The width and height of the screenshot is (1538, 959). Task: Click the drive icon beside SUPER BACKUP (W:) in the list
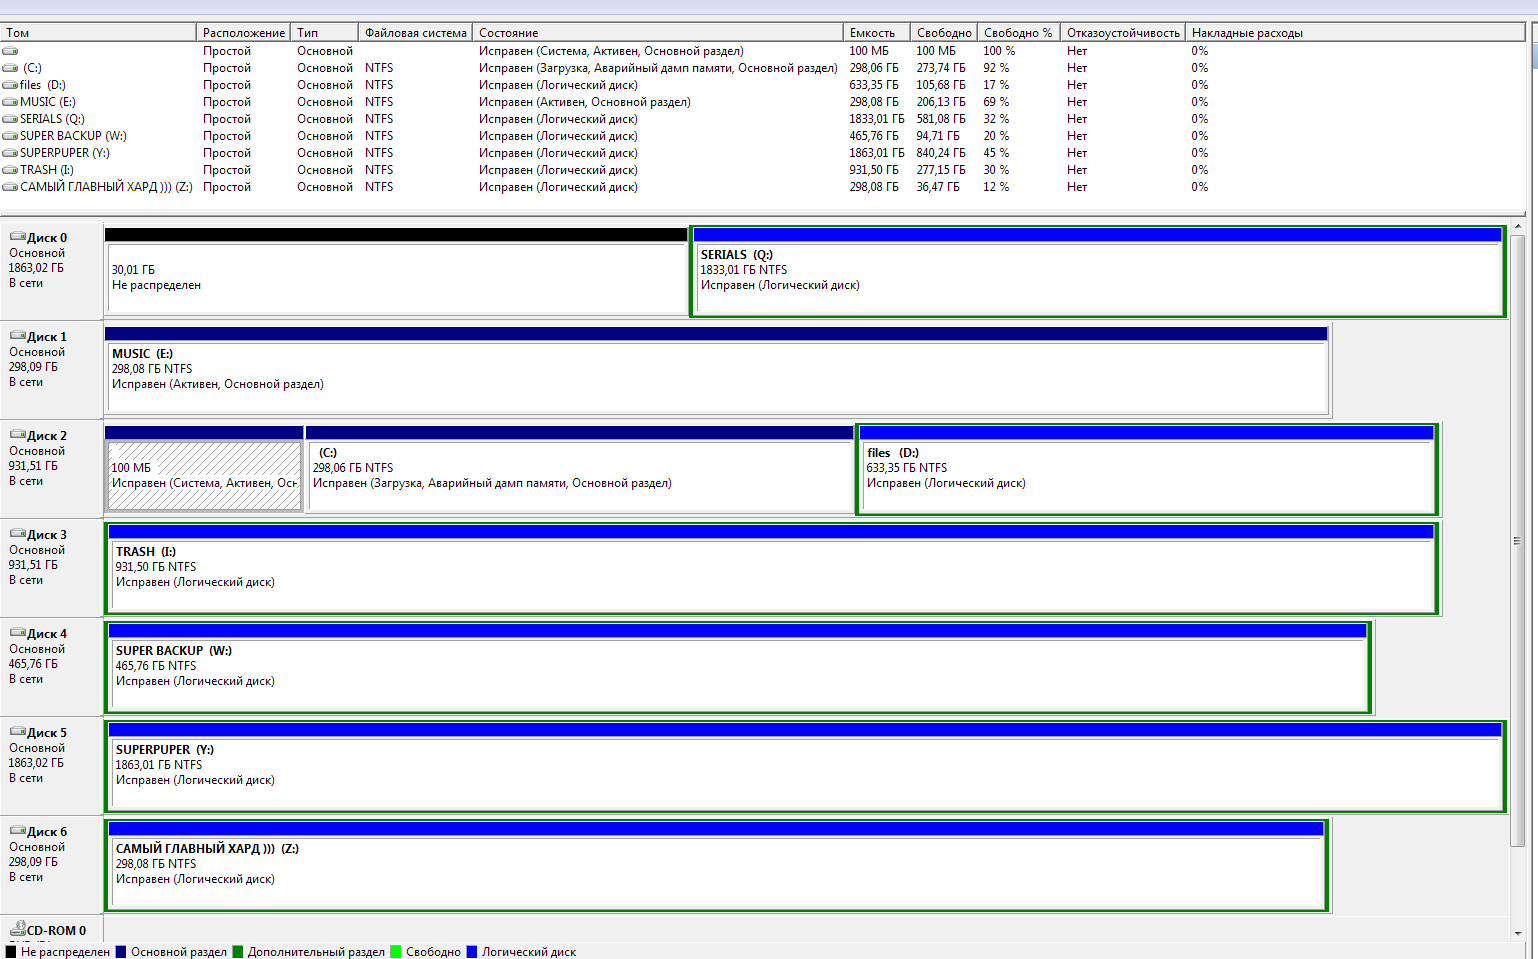(x=10, y=136)
